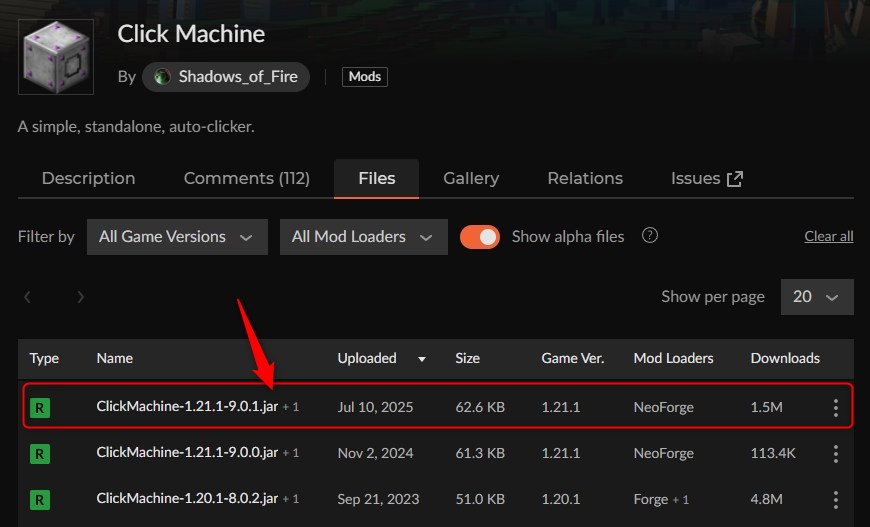The height and width of the screenshot is (527, 870).
Task: Open the Shadows_of_Fire author profile
Action: click(x=226, y=77)
